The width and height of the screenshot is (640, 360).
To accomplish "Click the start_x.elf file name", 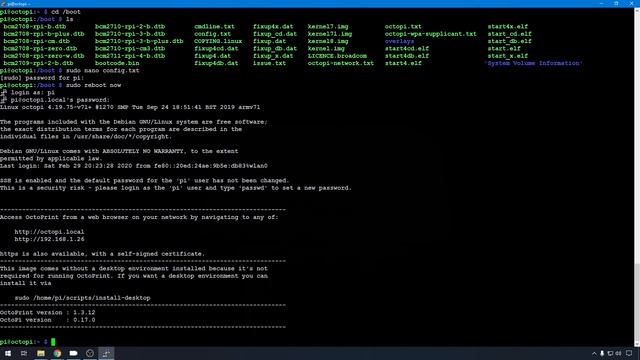I will (508, 56).
